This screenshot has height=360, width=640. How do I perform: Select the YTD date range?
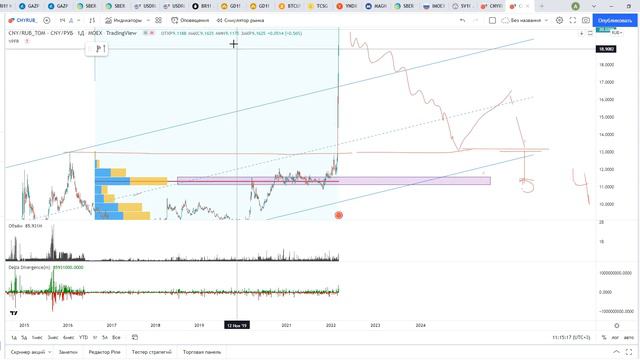coord(83,338)
